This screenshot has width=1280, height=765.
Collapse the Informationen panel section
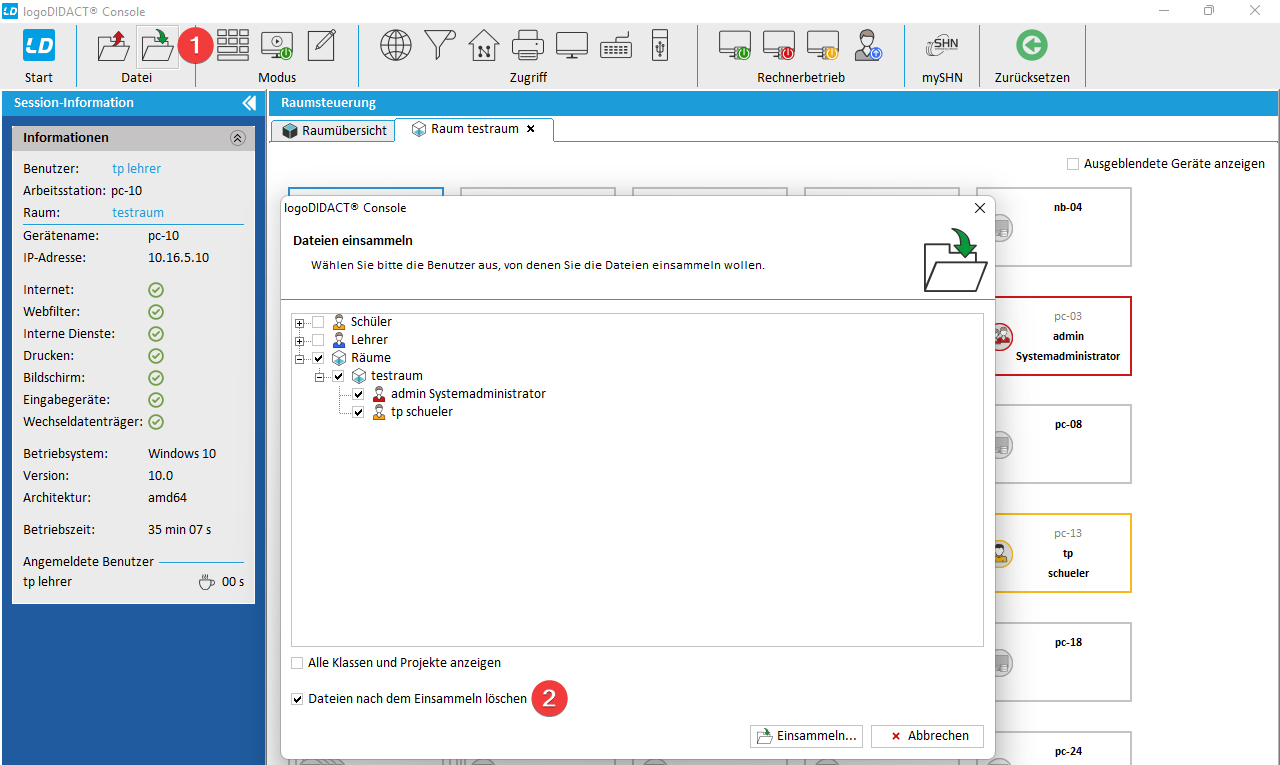coord(237,138)
